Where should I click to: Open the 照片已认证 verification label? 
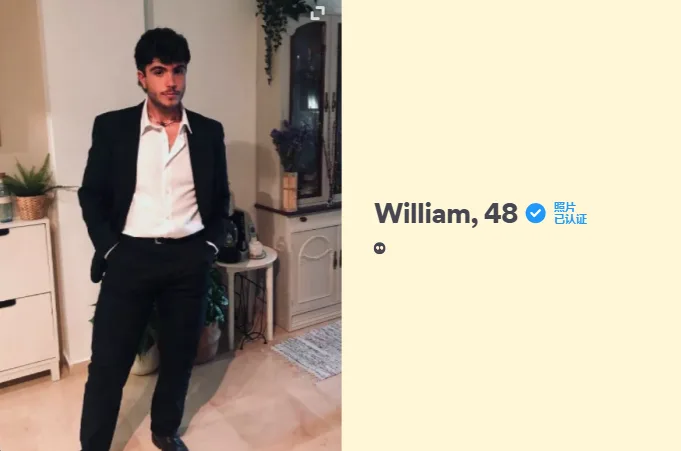pos(570,213)
